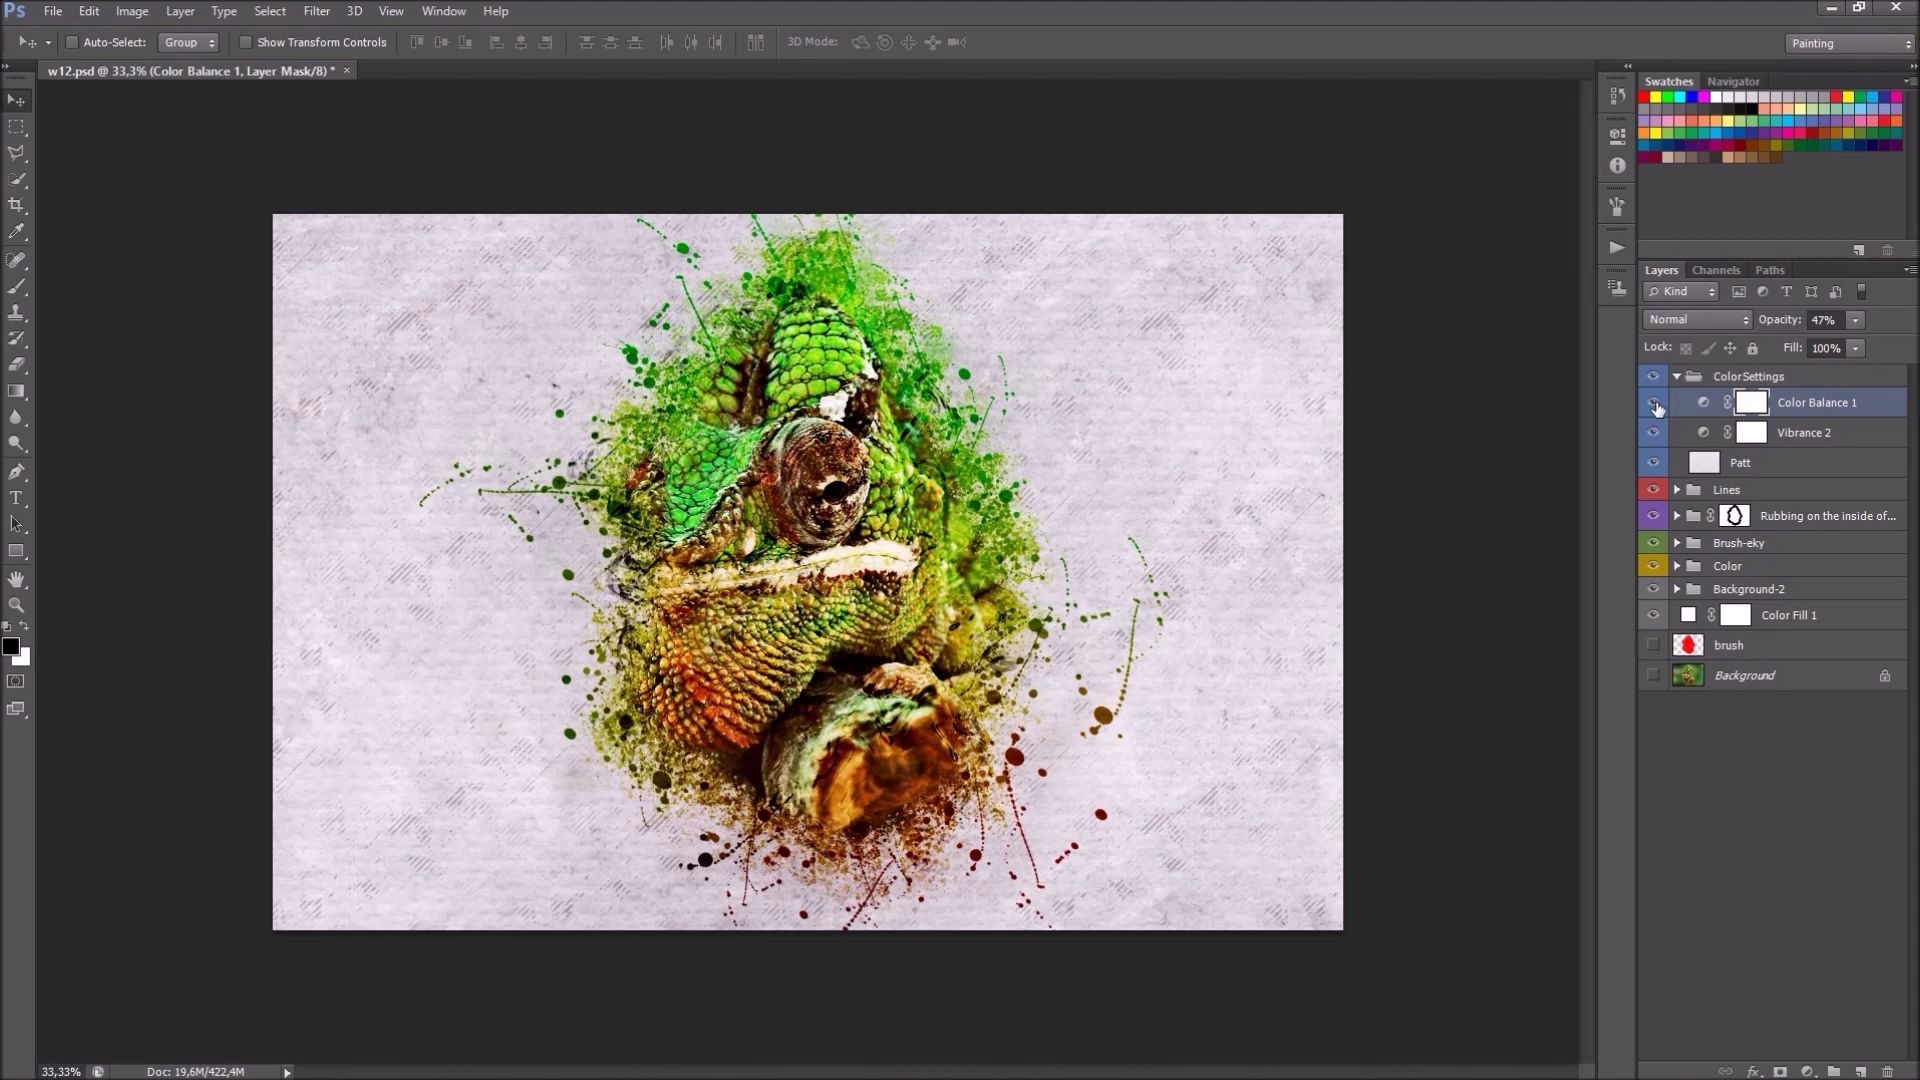This screenshot has width=1920, height=1080.
Task: Enable the Auto-Select checkbox
Action: tap(72, 42)
